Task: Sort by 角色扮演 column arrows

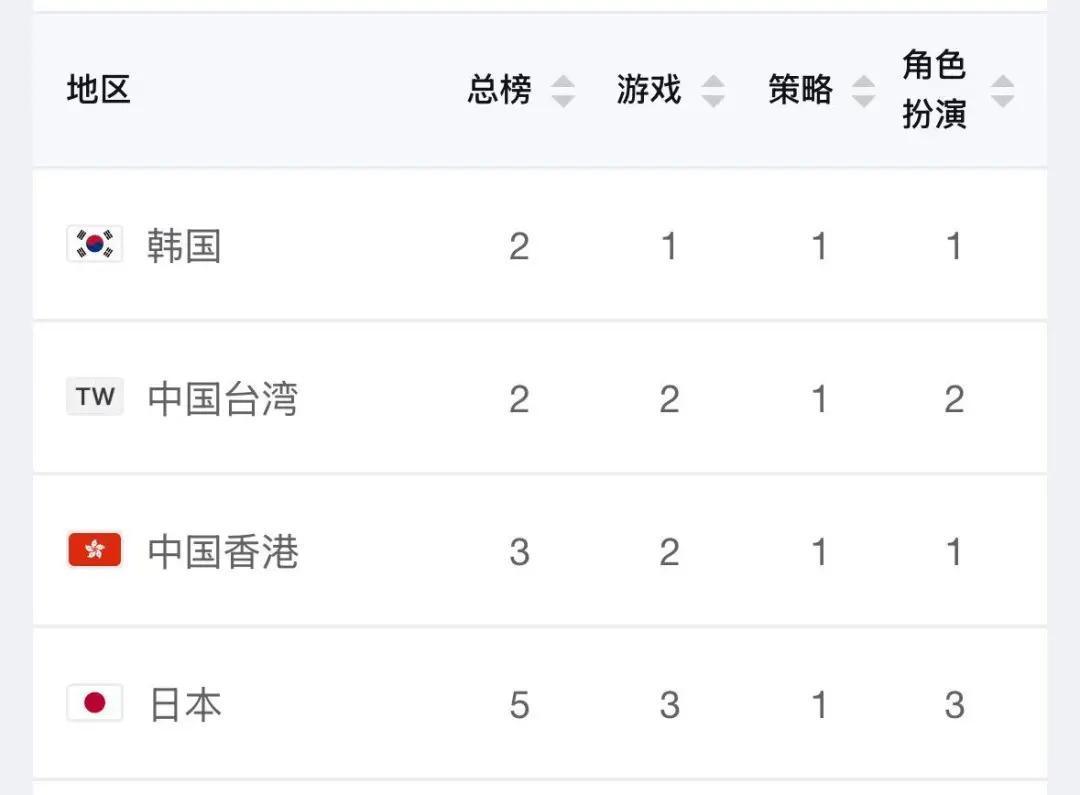Action: tap(1002, 91)
